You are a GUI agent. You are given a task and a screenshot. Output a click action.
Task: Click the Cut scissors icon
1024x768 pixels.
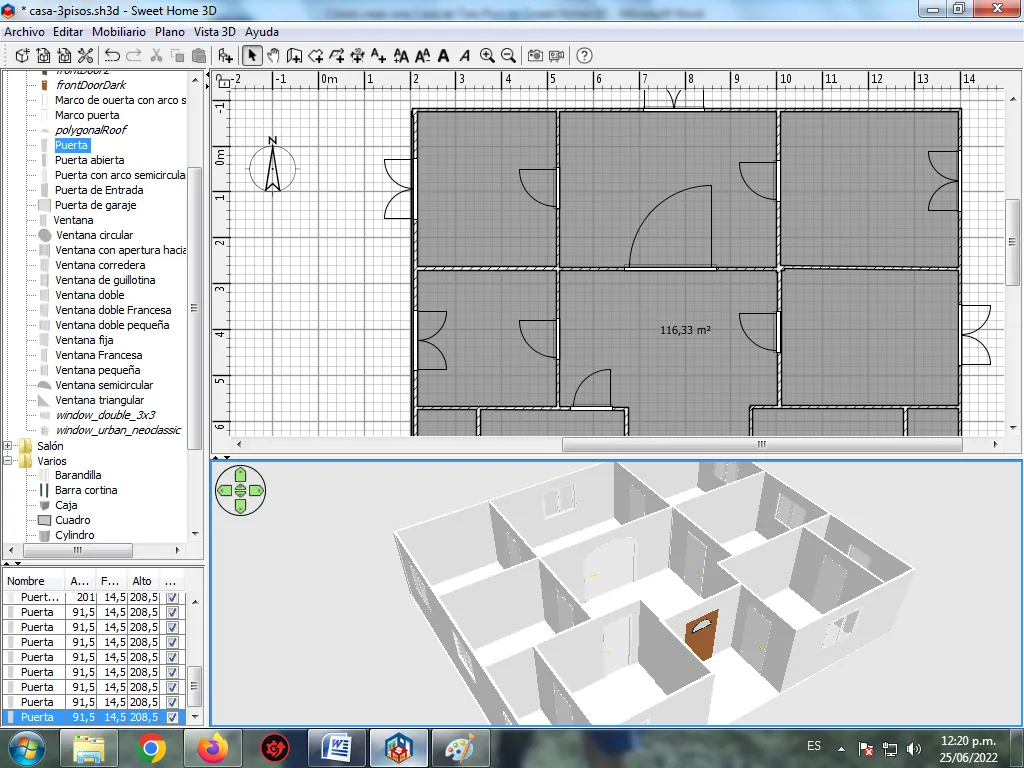(156, 56)
